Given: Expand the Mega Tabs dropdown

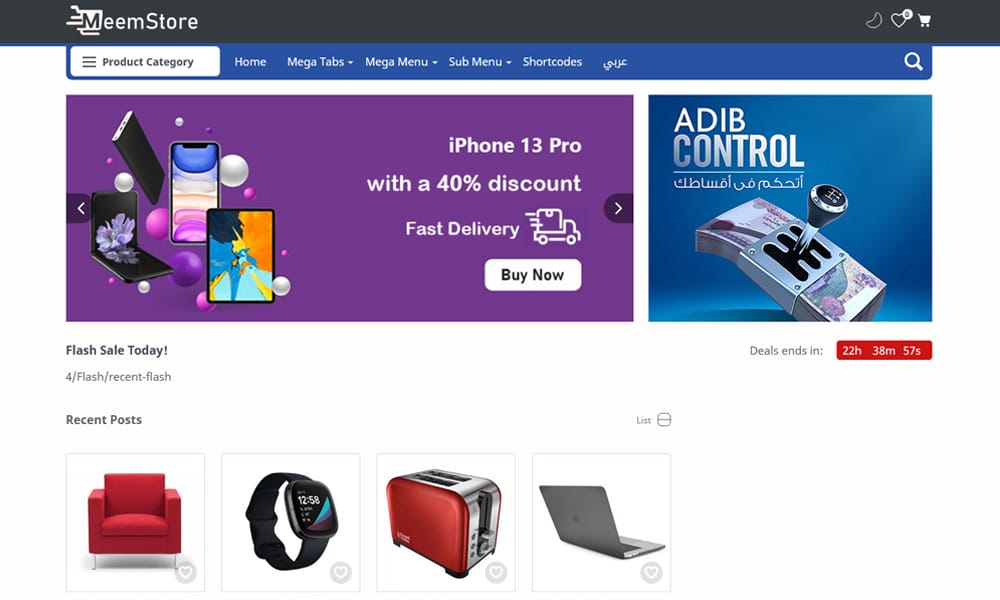Looking at the screenshot, I should 320,62.
